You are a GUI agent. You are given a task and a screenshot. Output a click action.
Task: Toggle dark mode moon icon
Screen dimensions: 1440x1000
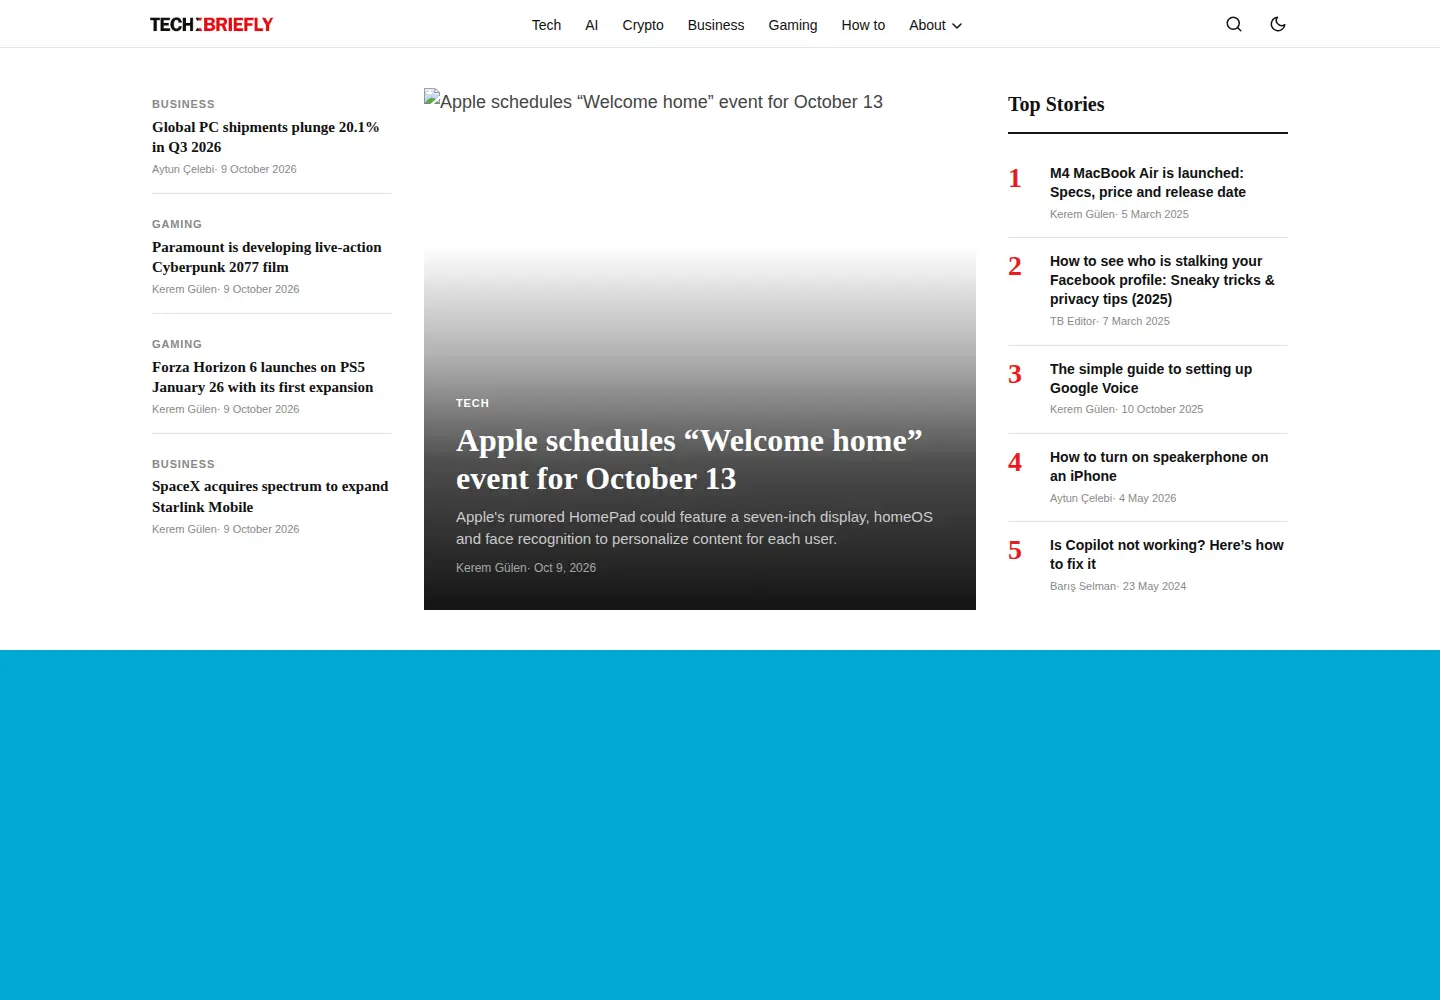coord(1278,24)
